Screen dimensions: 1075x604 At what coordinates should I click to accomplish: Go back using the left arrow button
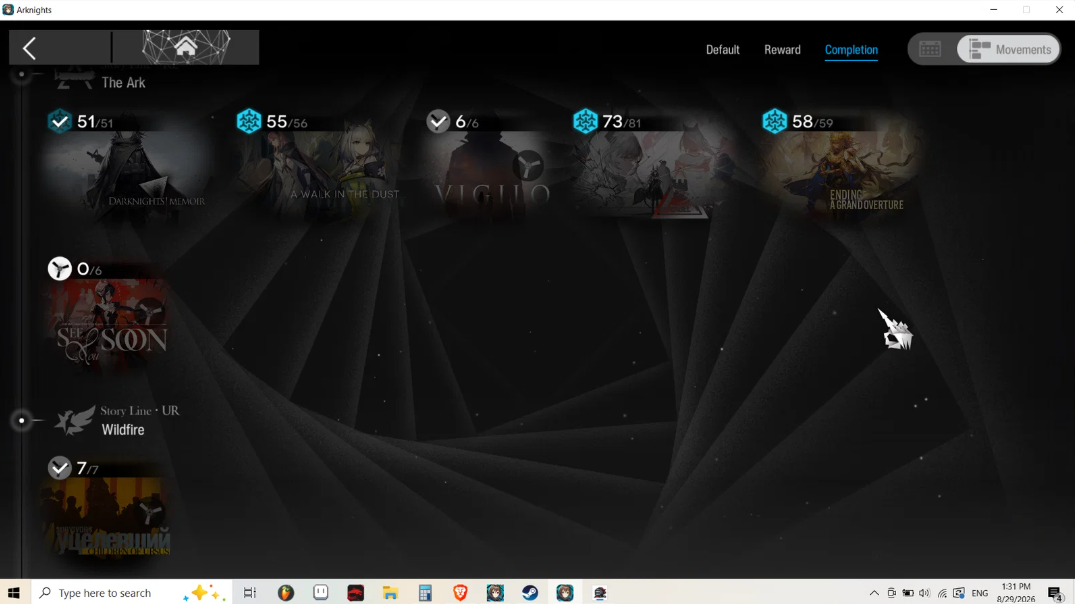pyautogui.click(x=29, y=48)
